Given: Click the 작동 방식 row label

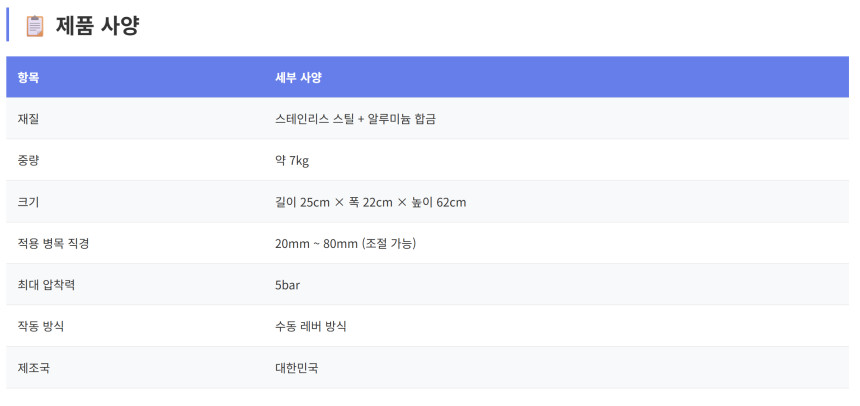Looking at the screenshot, I should pyautogui.click(x=41, y=326).
